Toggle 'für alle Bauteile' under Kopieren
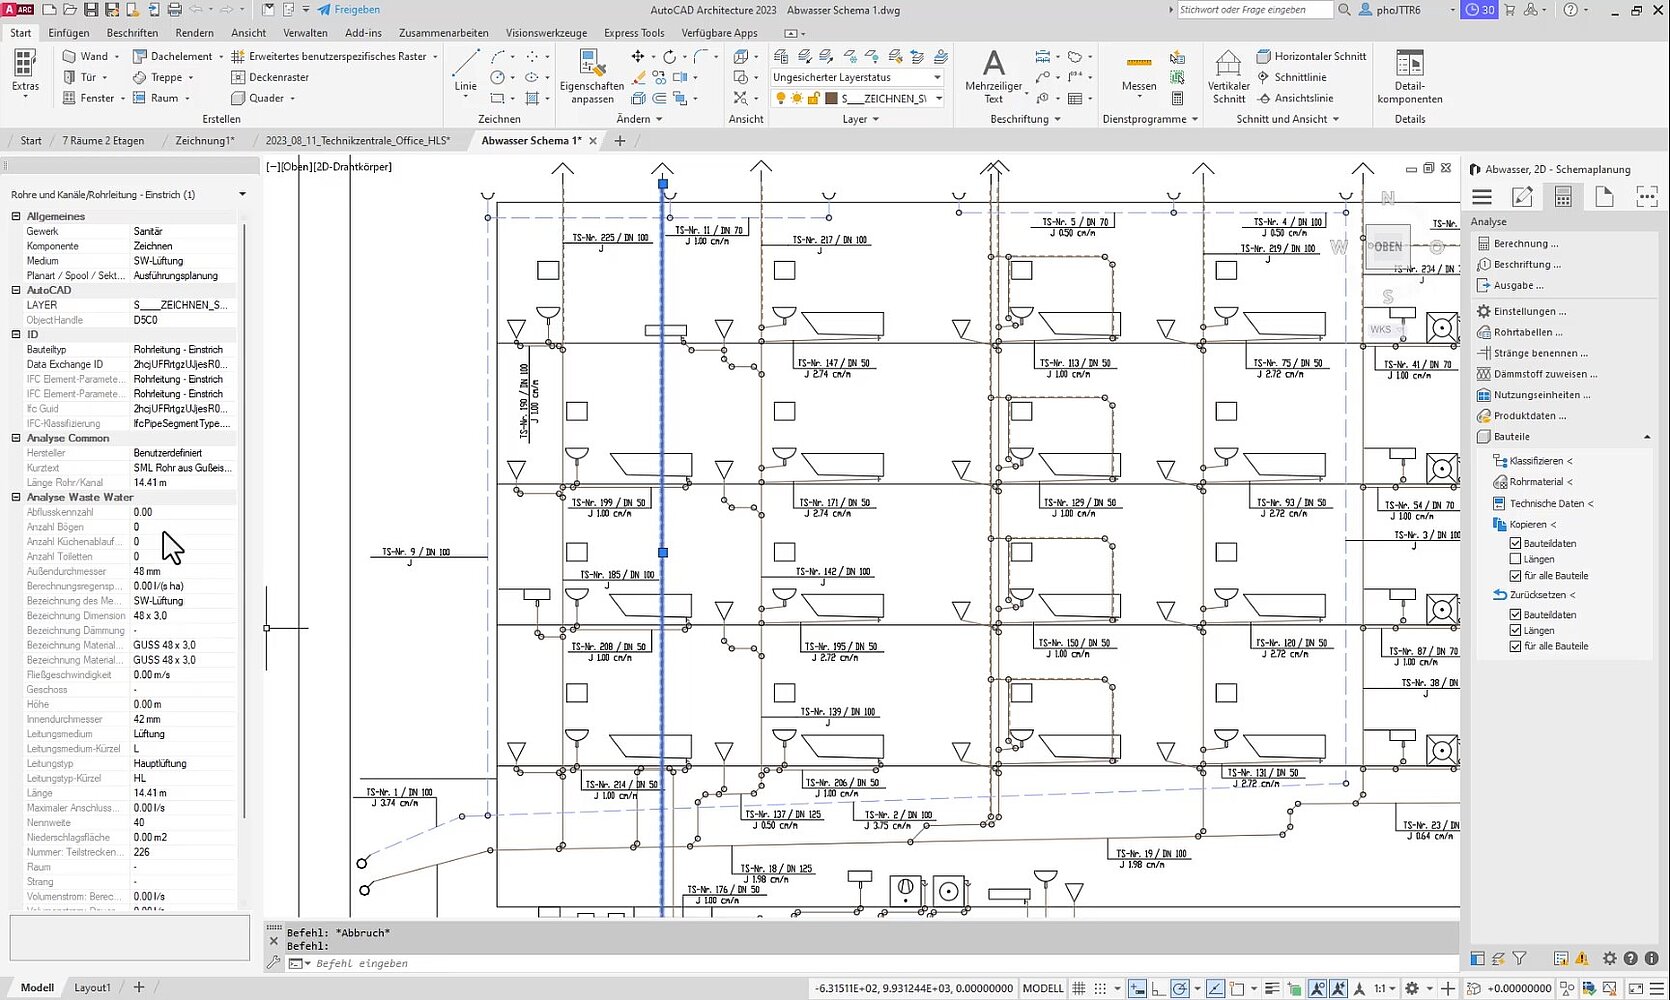Image resolution: width=1670 pixels, height=1000 pixels. 1515,576
